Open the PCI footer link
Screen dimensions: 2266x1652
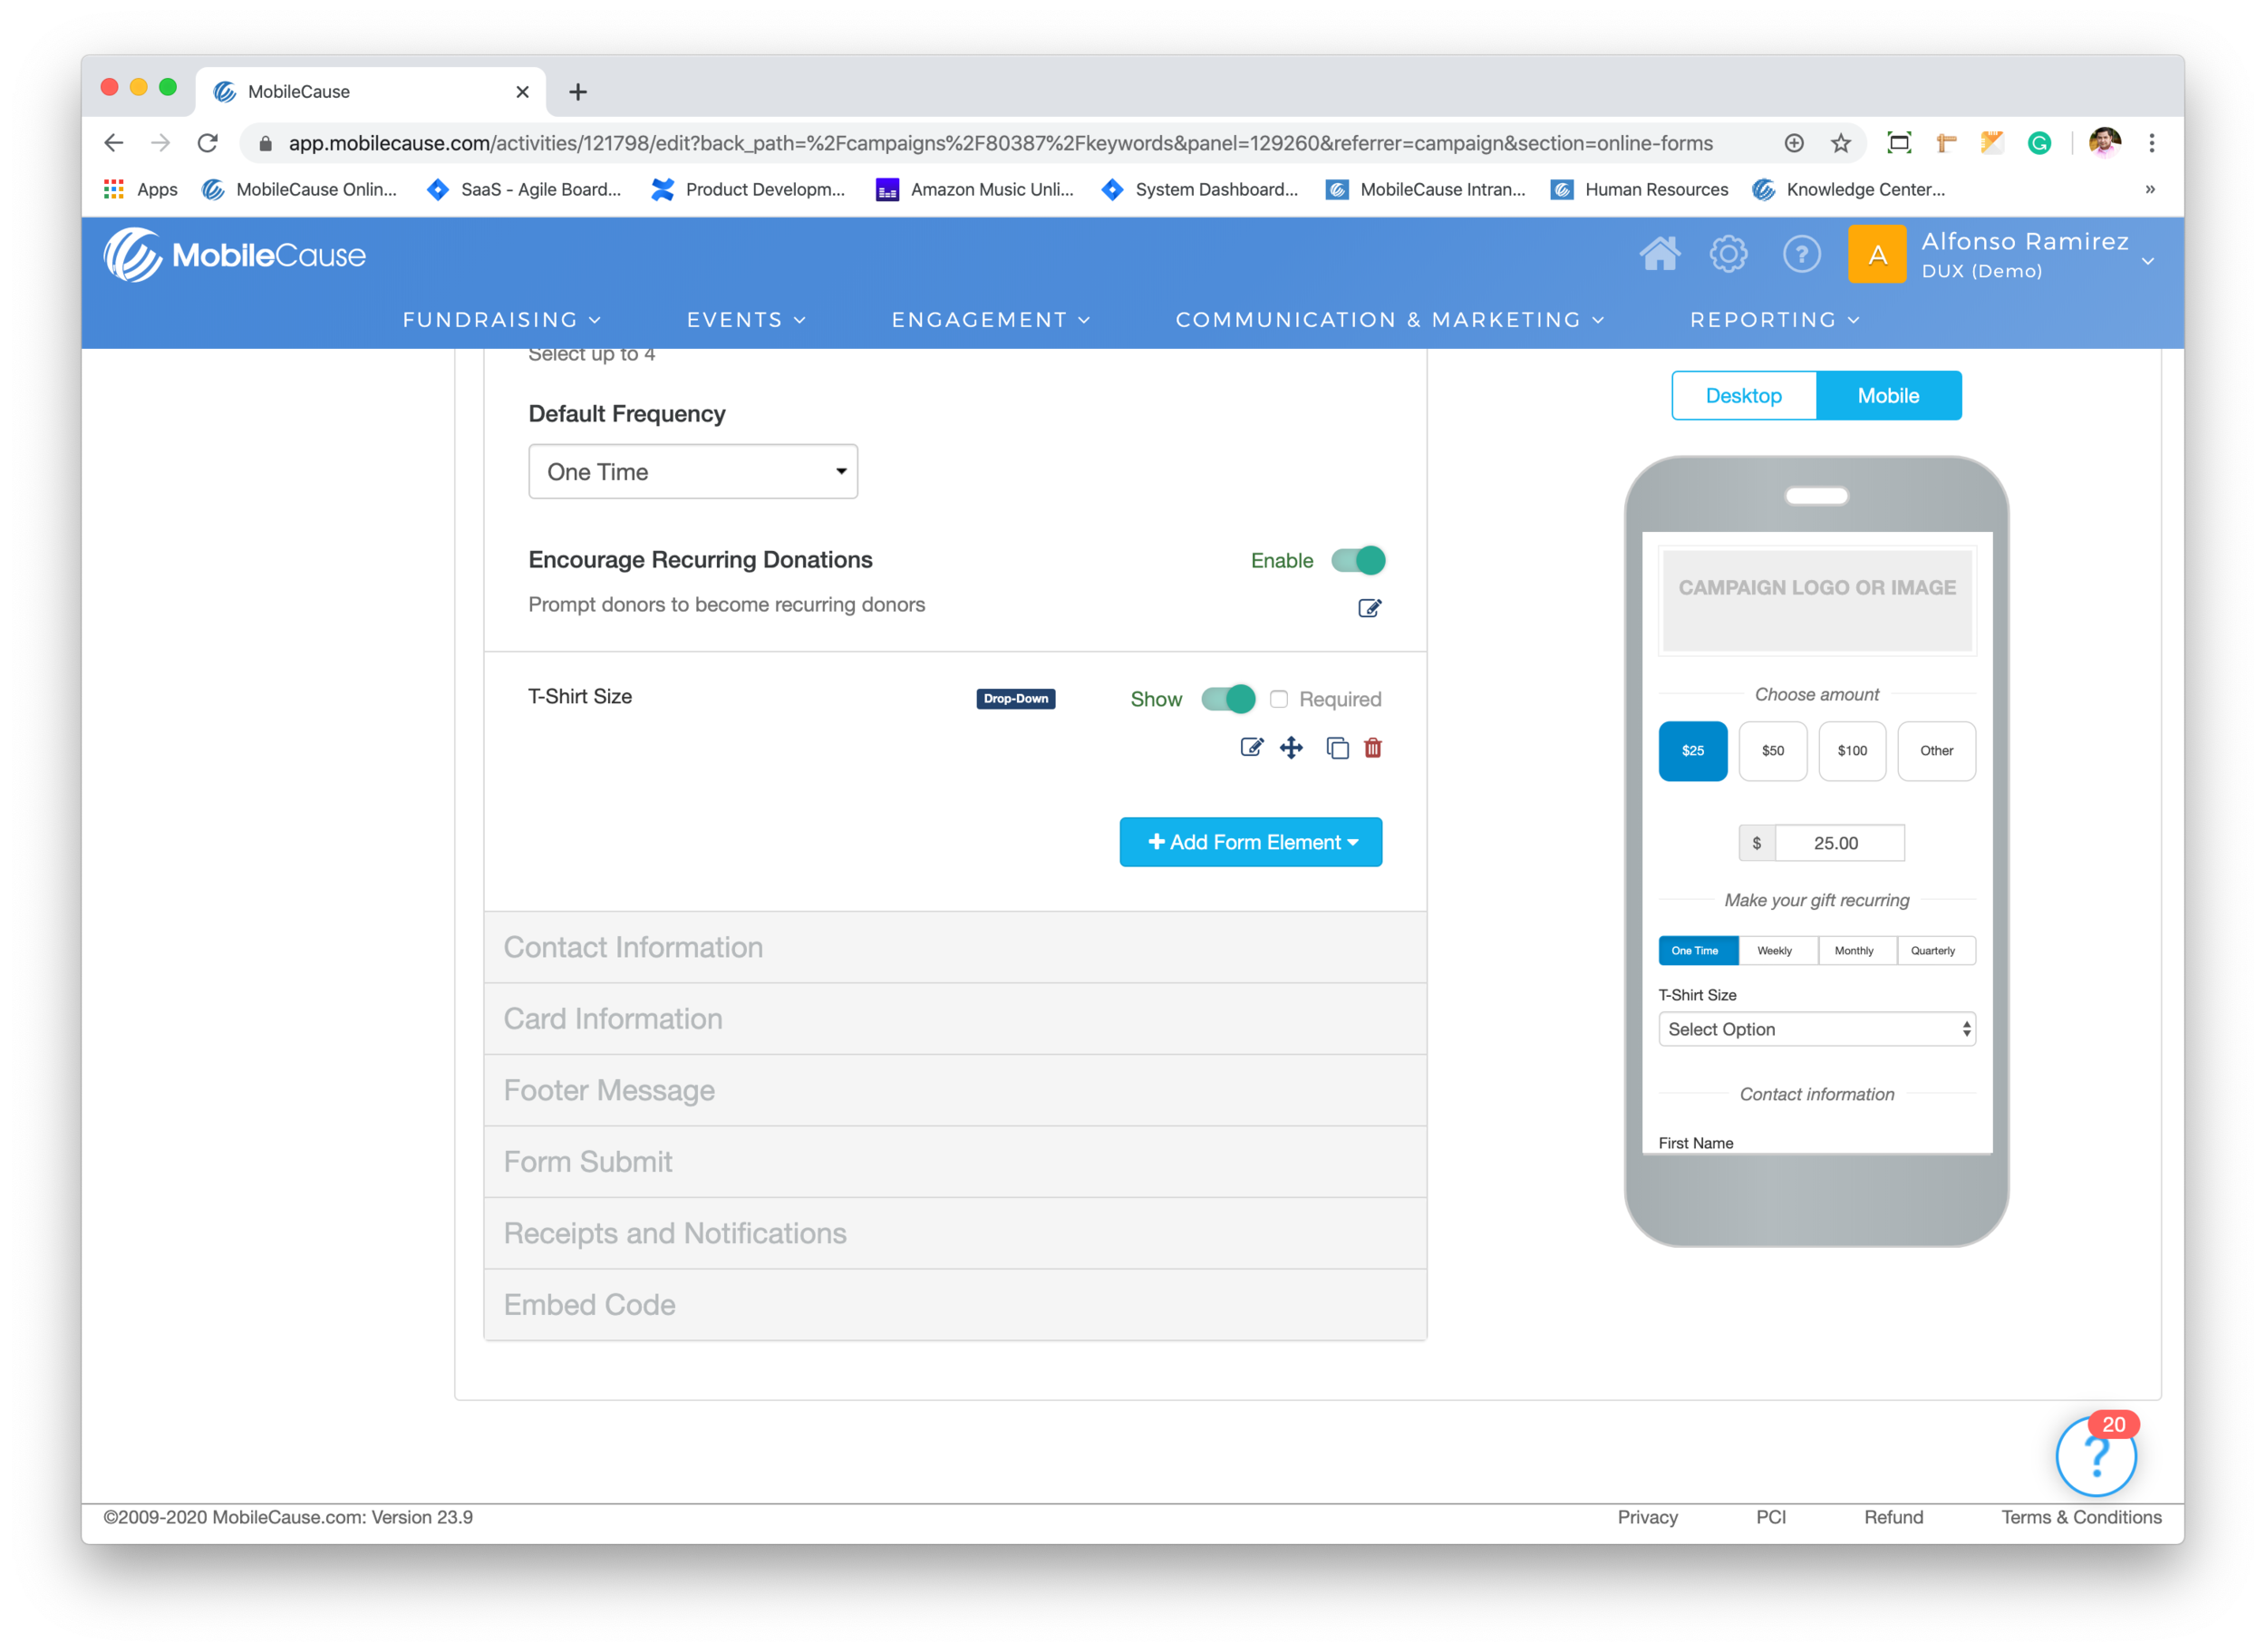point(1770,1517)
